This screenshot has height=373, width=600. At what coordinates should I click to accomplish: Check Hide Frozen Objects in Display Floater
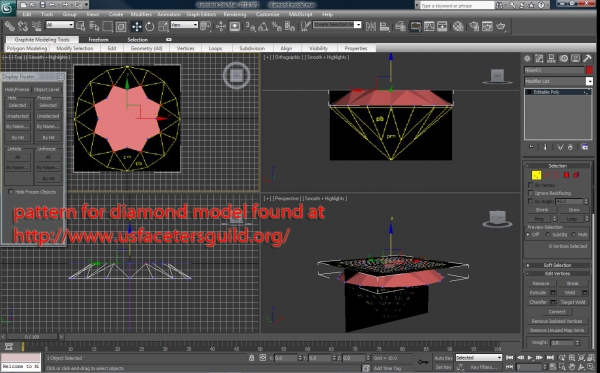point(11,192)
